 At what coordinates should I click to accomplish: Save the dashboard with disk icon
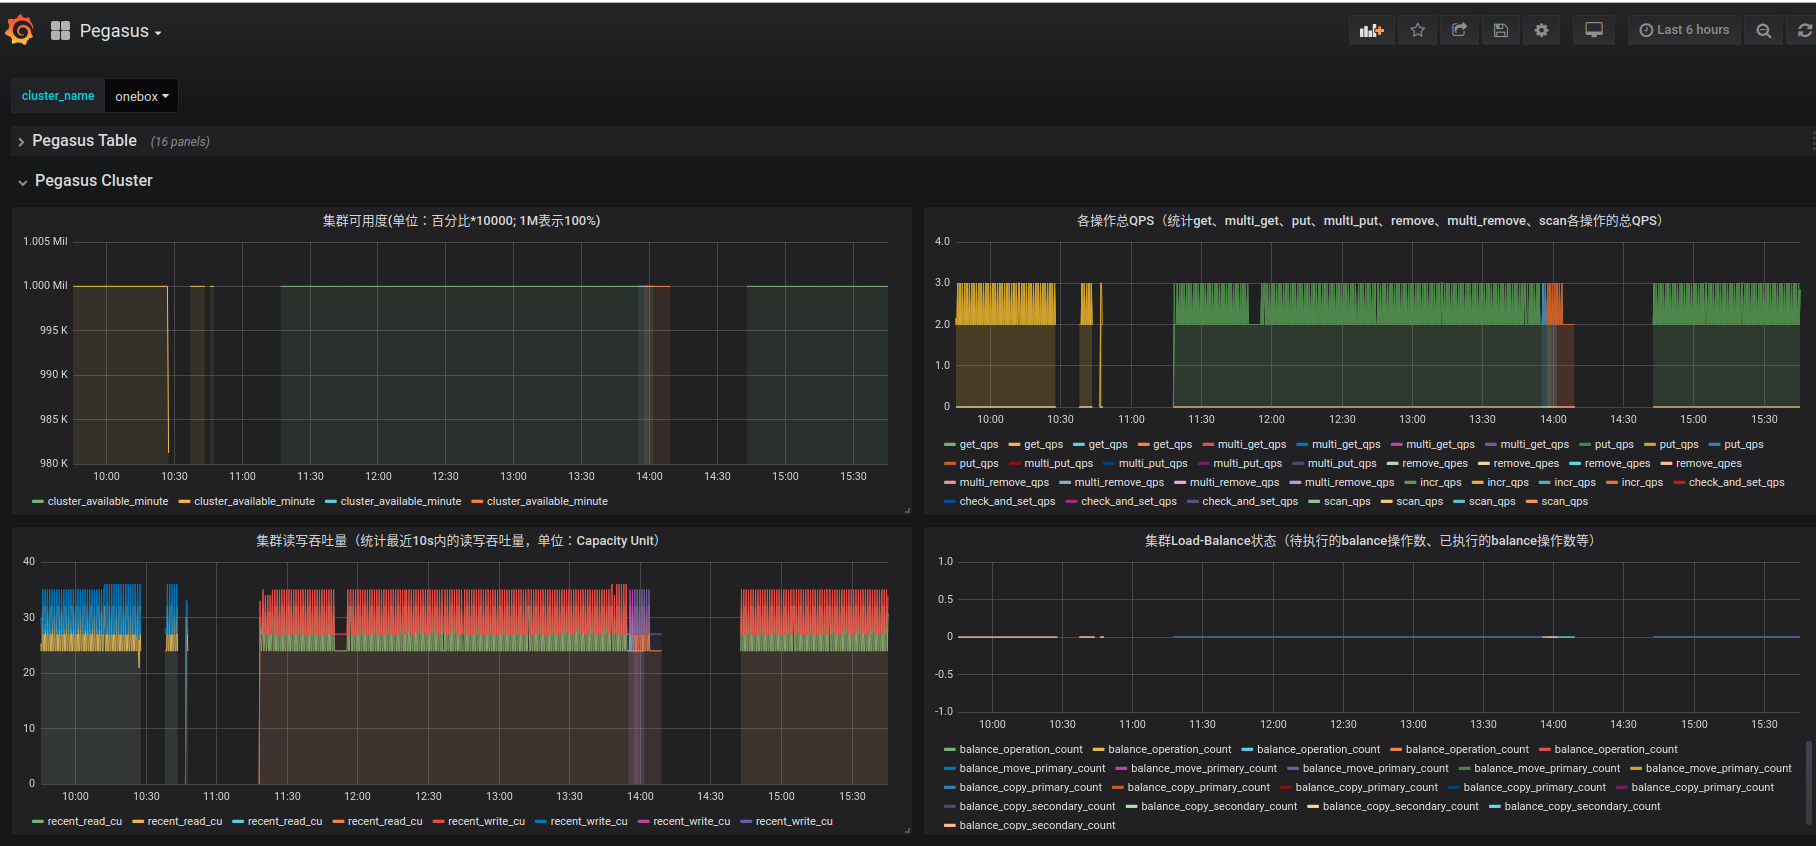coord(1500,31)
